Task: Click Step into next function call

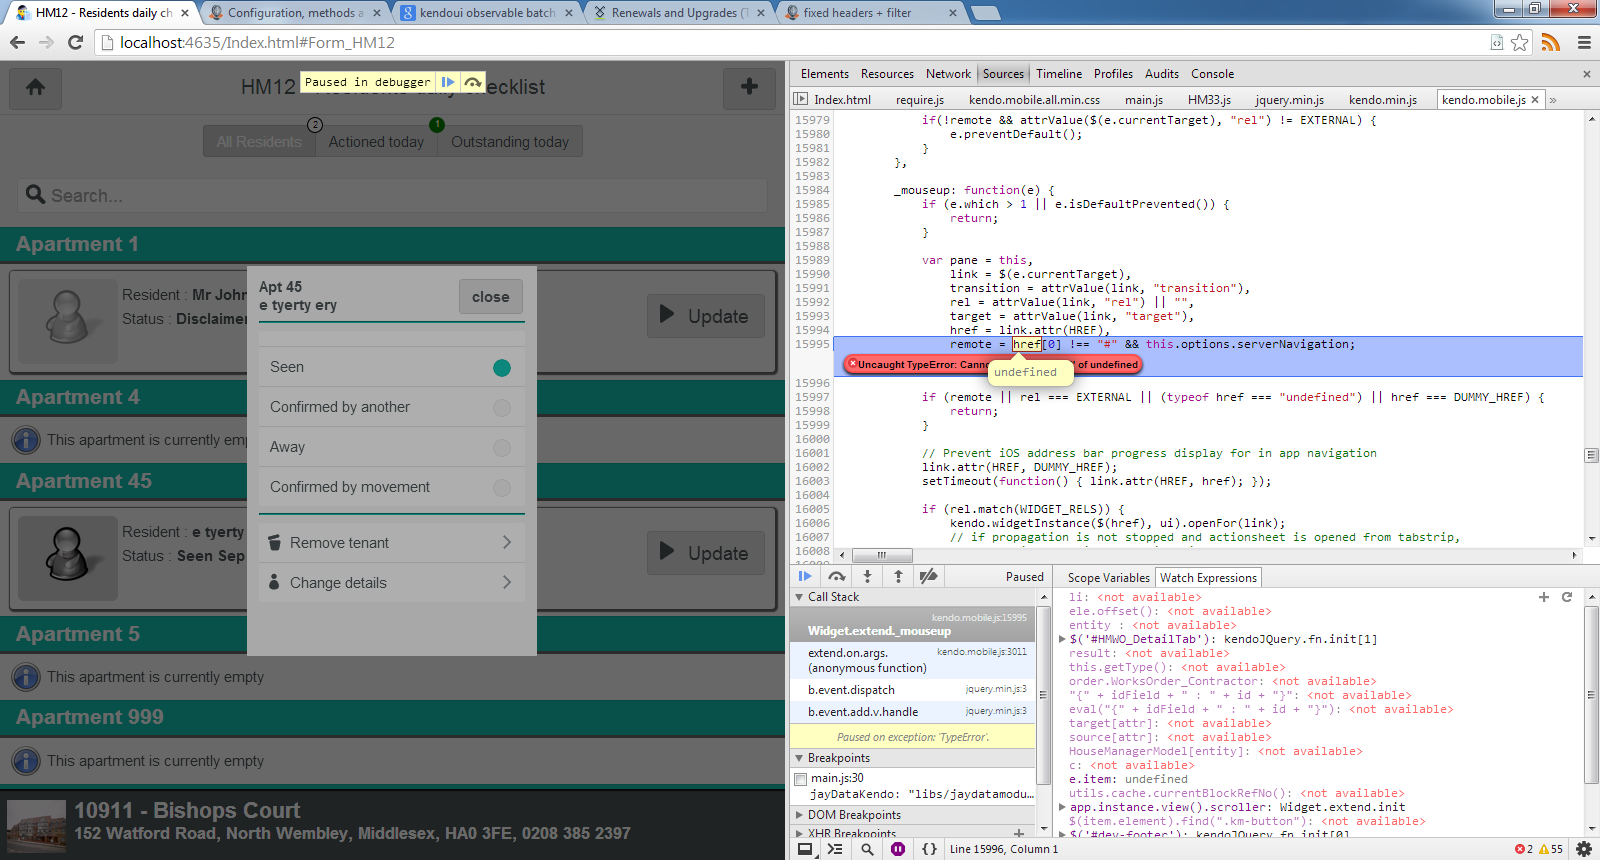Action: click(867, 576)
